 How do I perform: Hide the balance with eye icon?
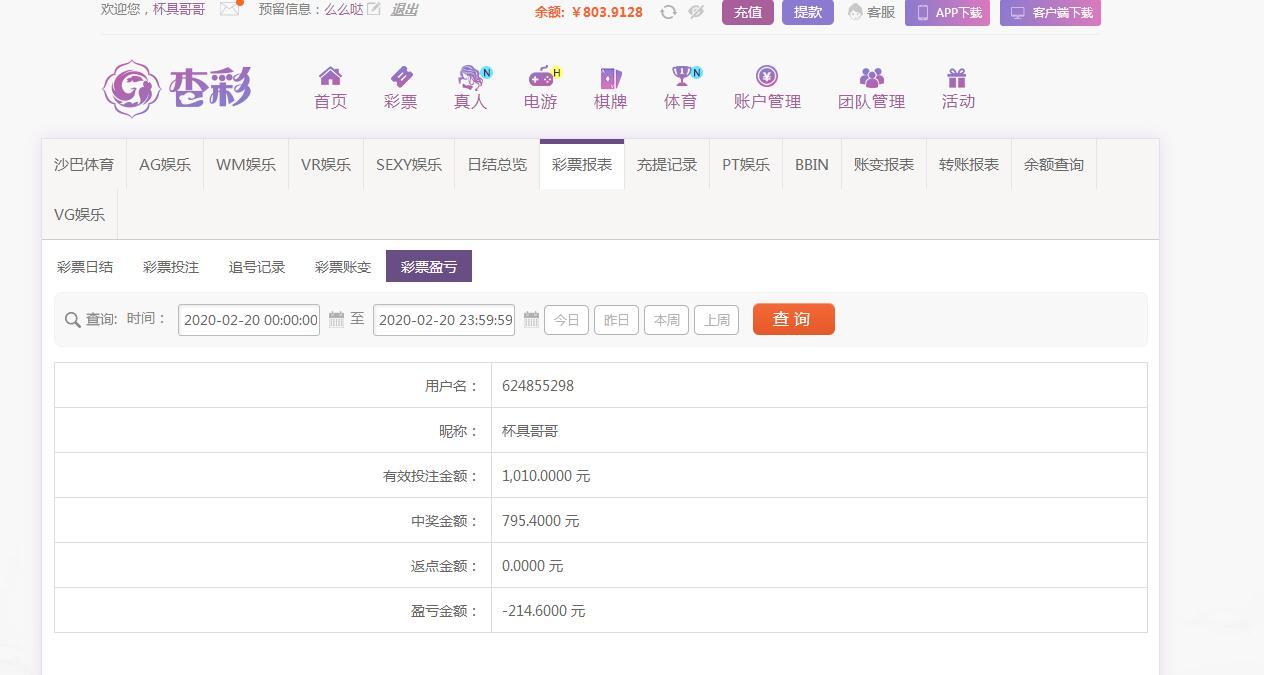[696, 12]
